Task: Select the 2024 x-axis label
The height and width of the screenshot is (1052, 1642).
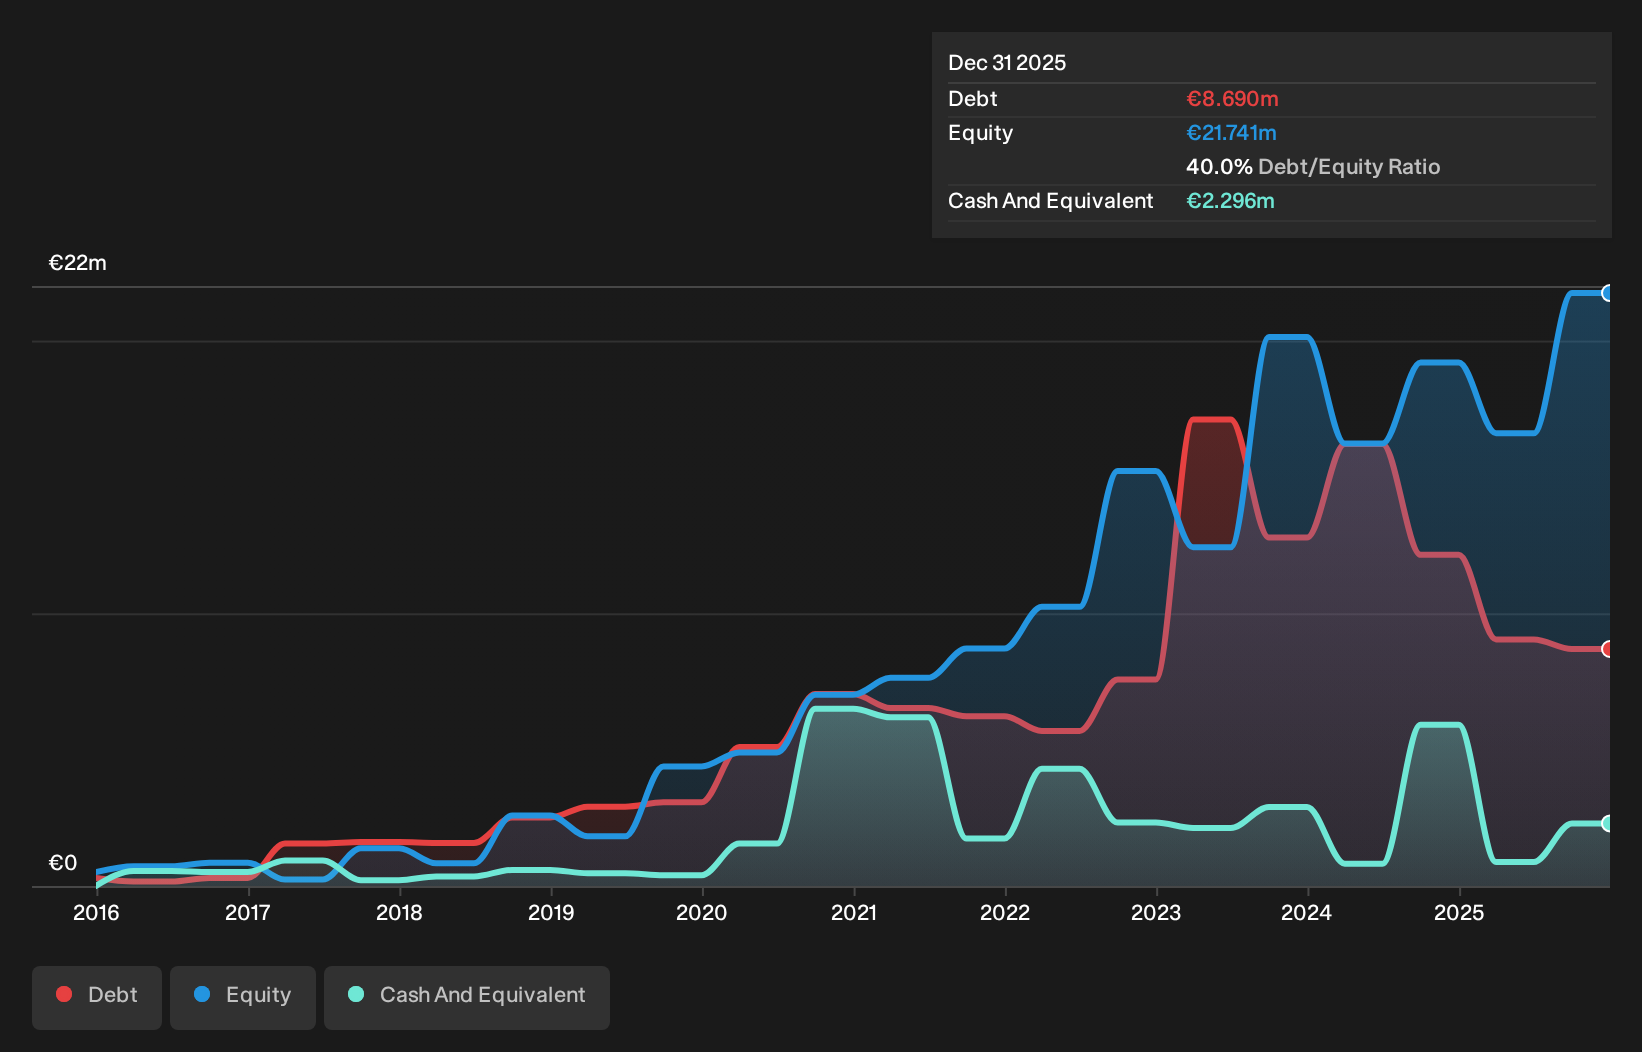Action: pyautogui.click(x=1307, y=913)
